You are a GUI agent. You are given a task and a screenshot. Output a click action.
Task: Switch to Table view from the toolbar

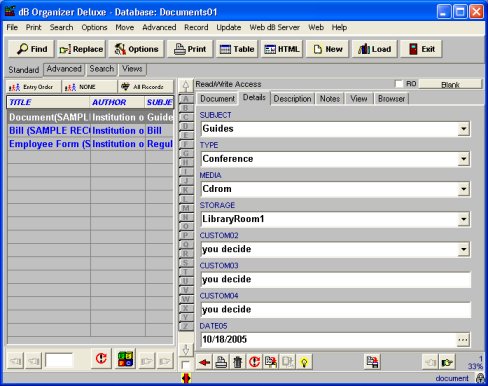(x=237, y=49)
